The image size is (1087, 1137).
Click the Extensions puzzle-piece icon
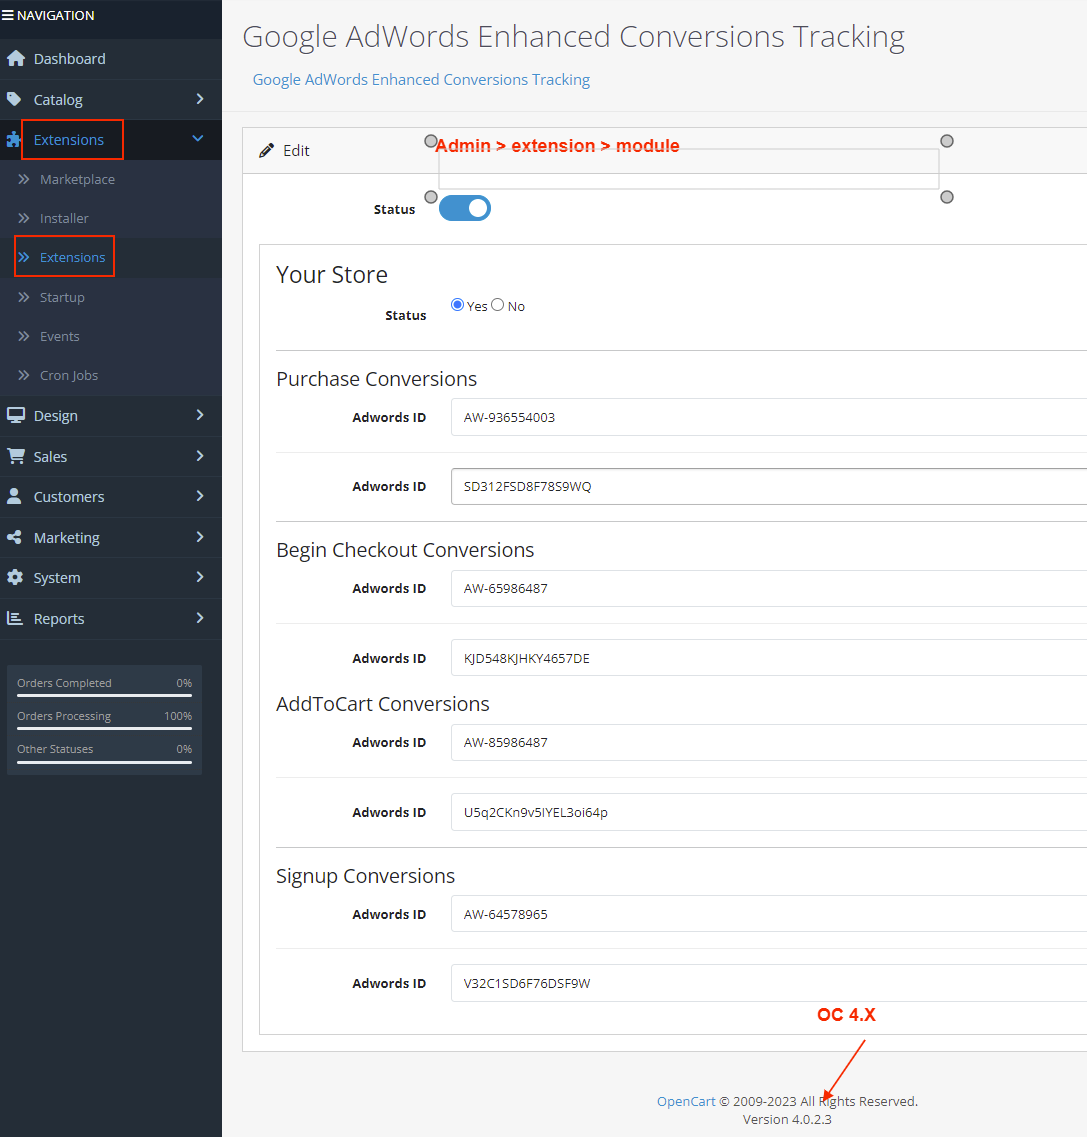[16, 139]
